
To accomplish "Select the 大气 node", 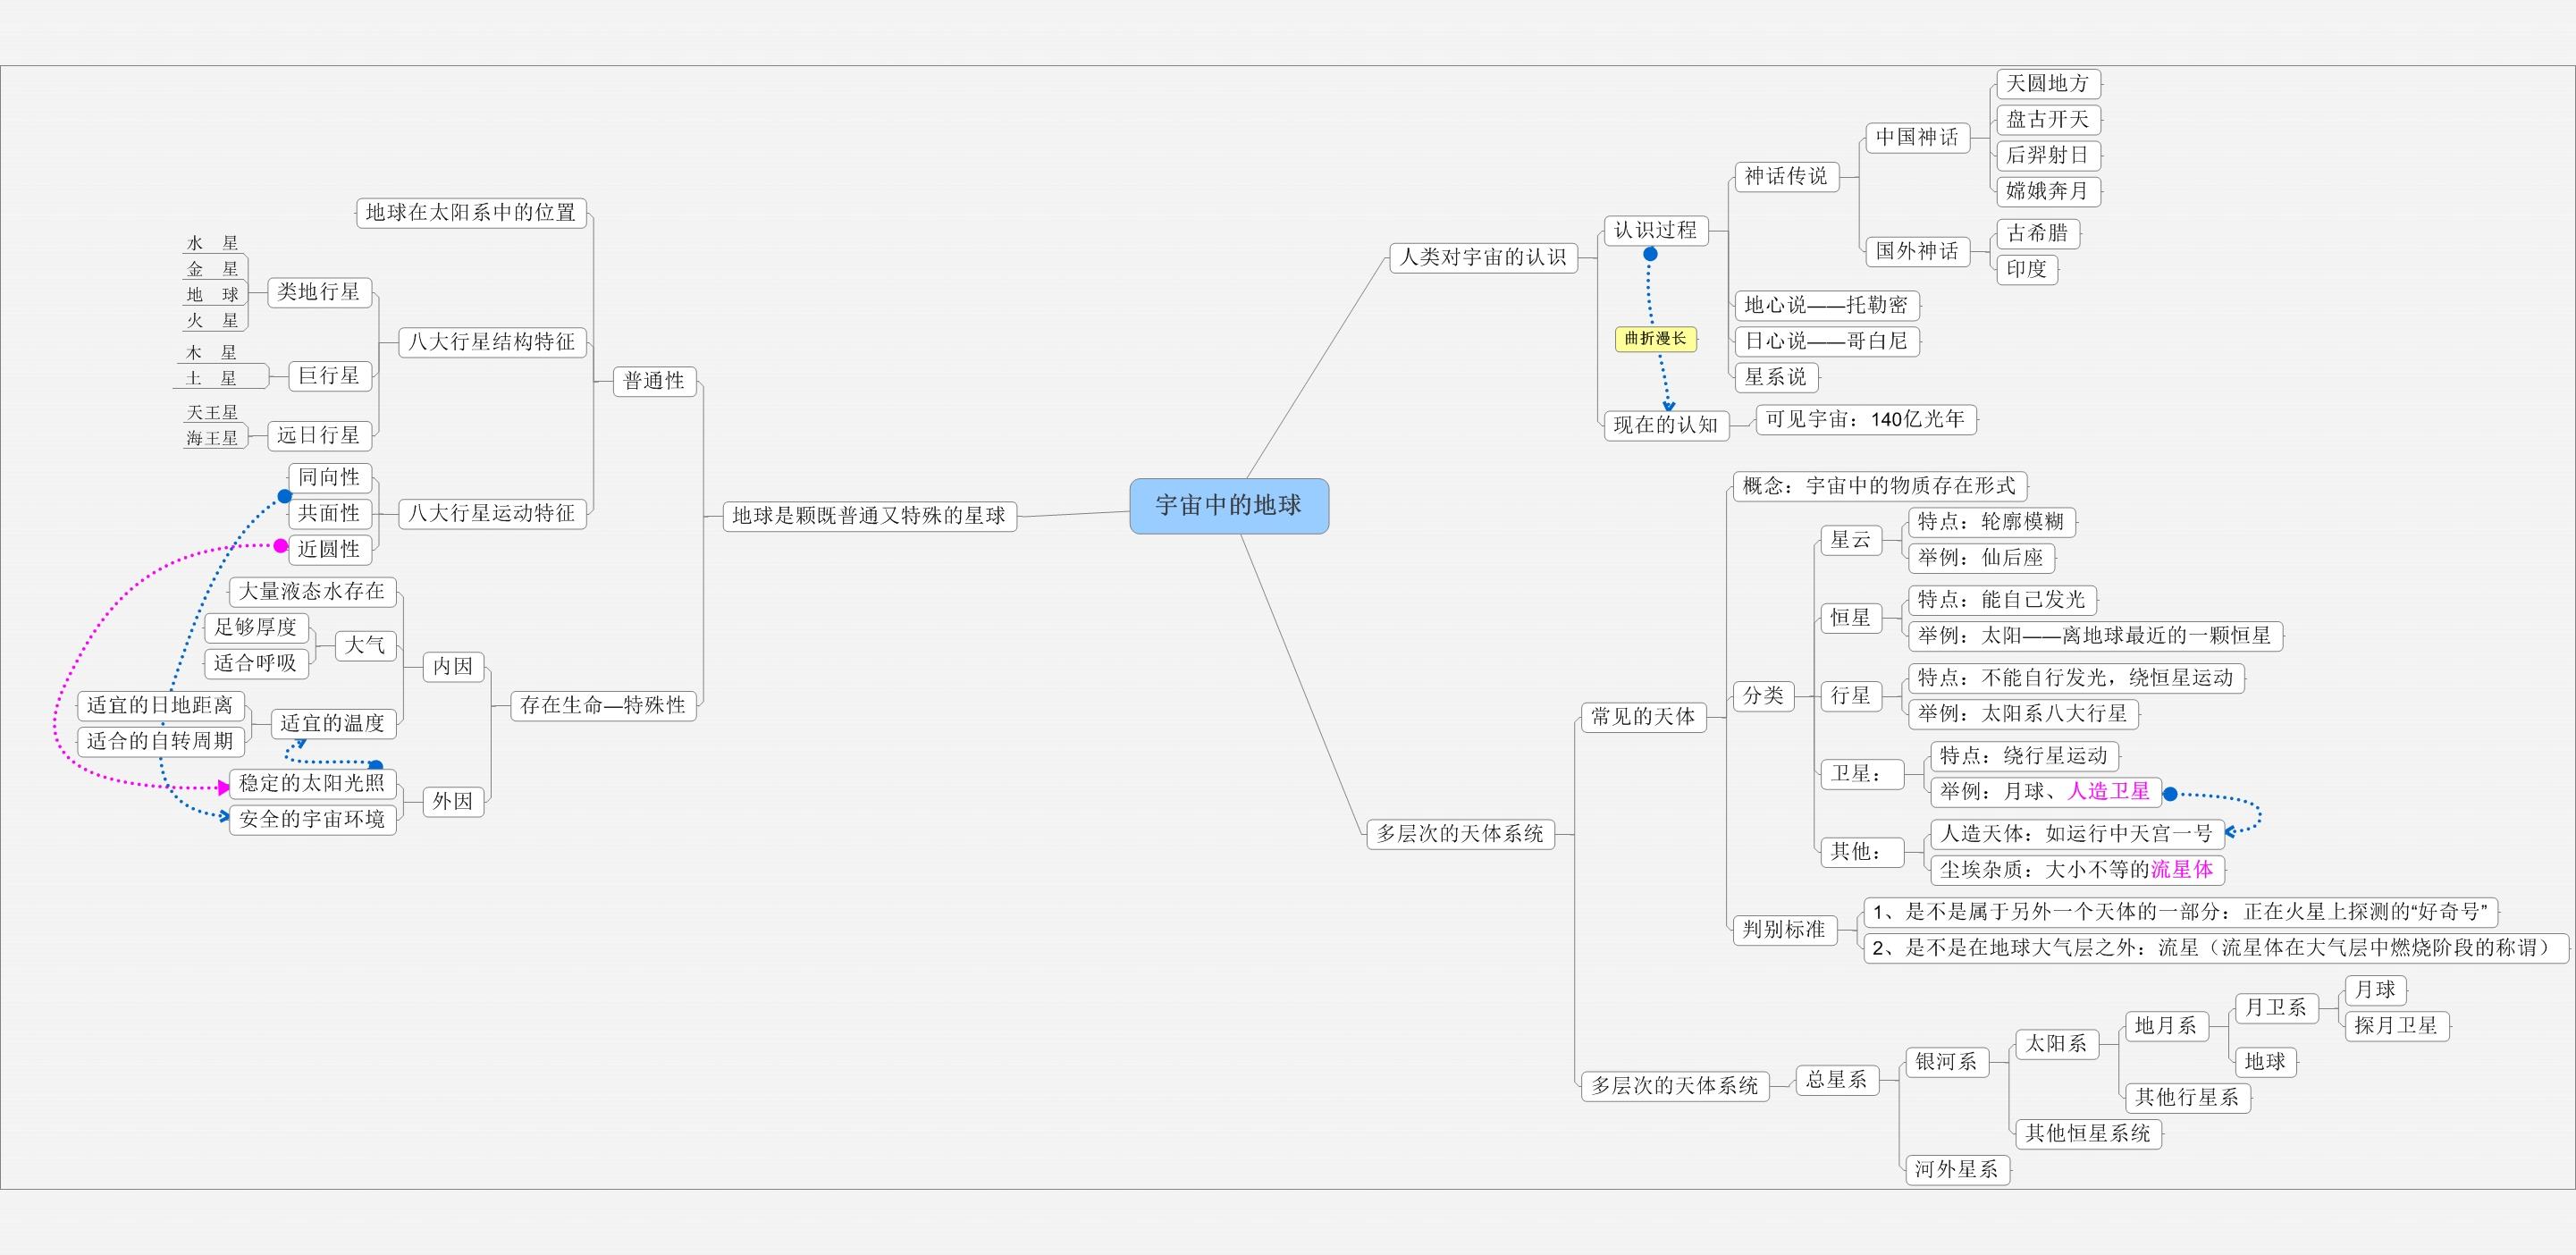I will coord(365,645).
